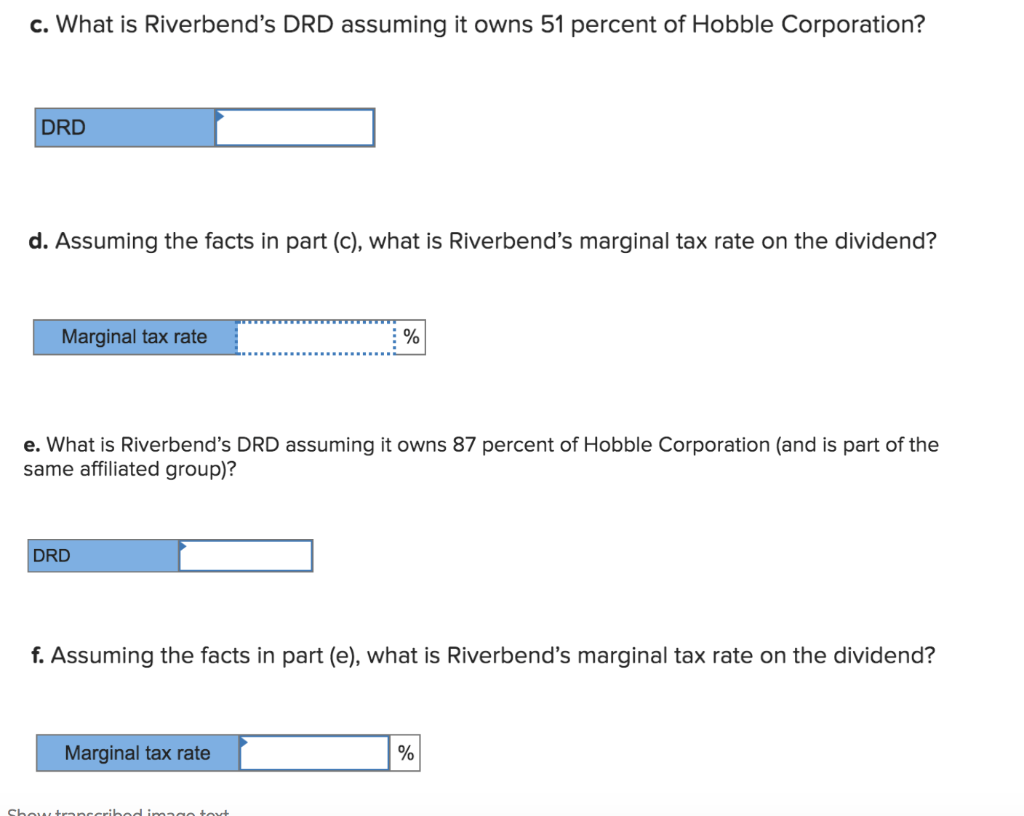Select the part d question text about marginal tax
This screenshot has width=1024, height=816.
[x=480, y=240]
